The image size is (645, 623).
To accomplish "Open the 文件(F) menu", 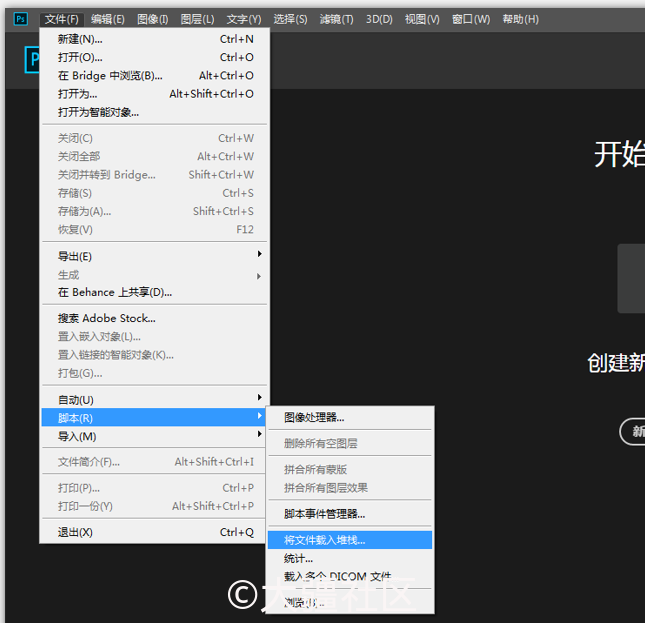I will [x=62, y=19].
